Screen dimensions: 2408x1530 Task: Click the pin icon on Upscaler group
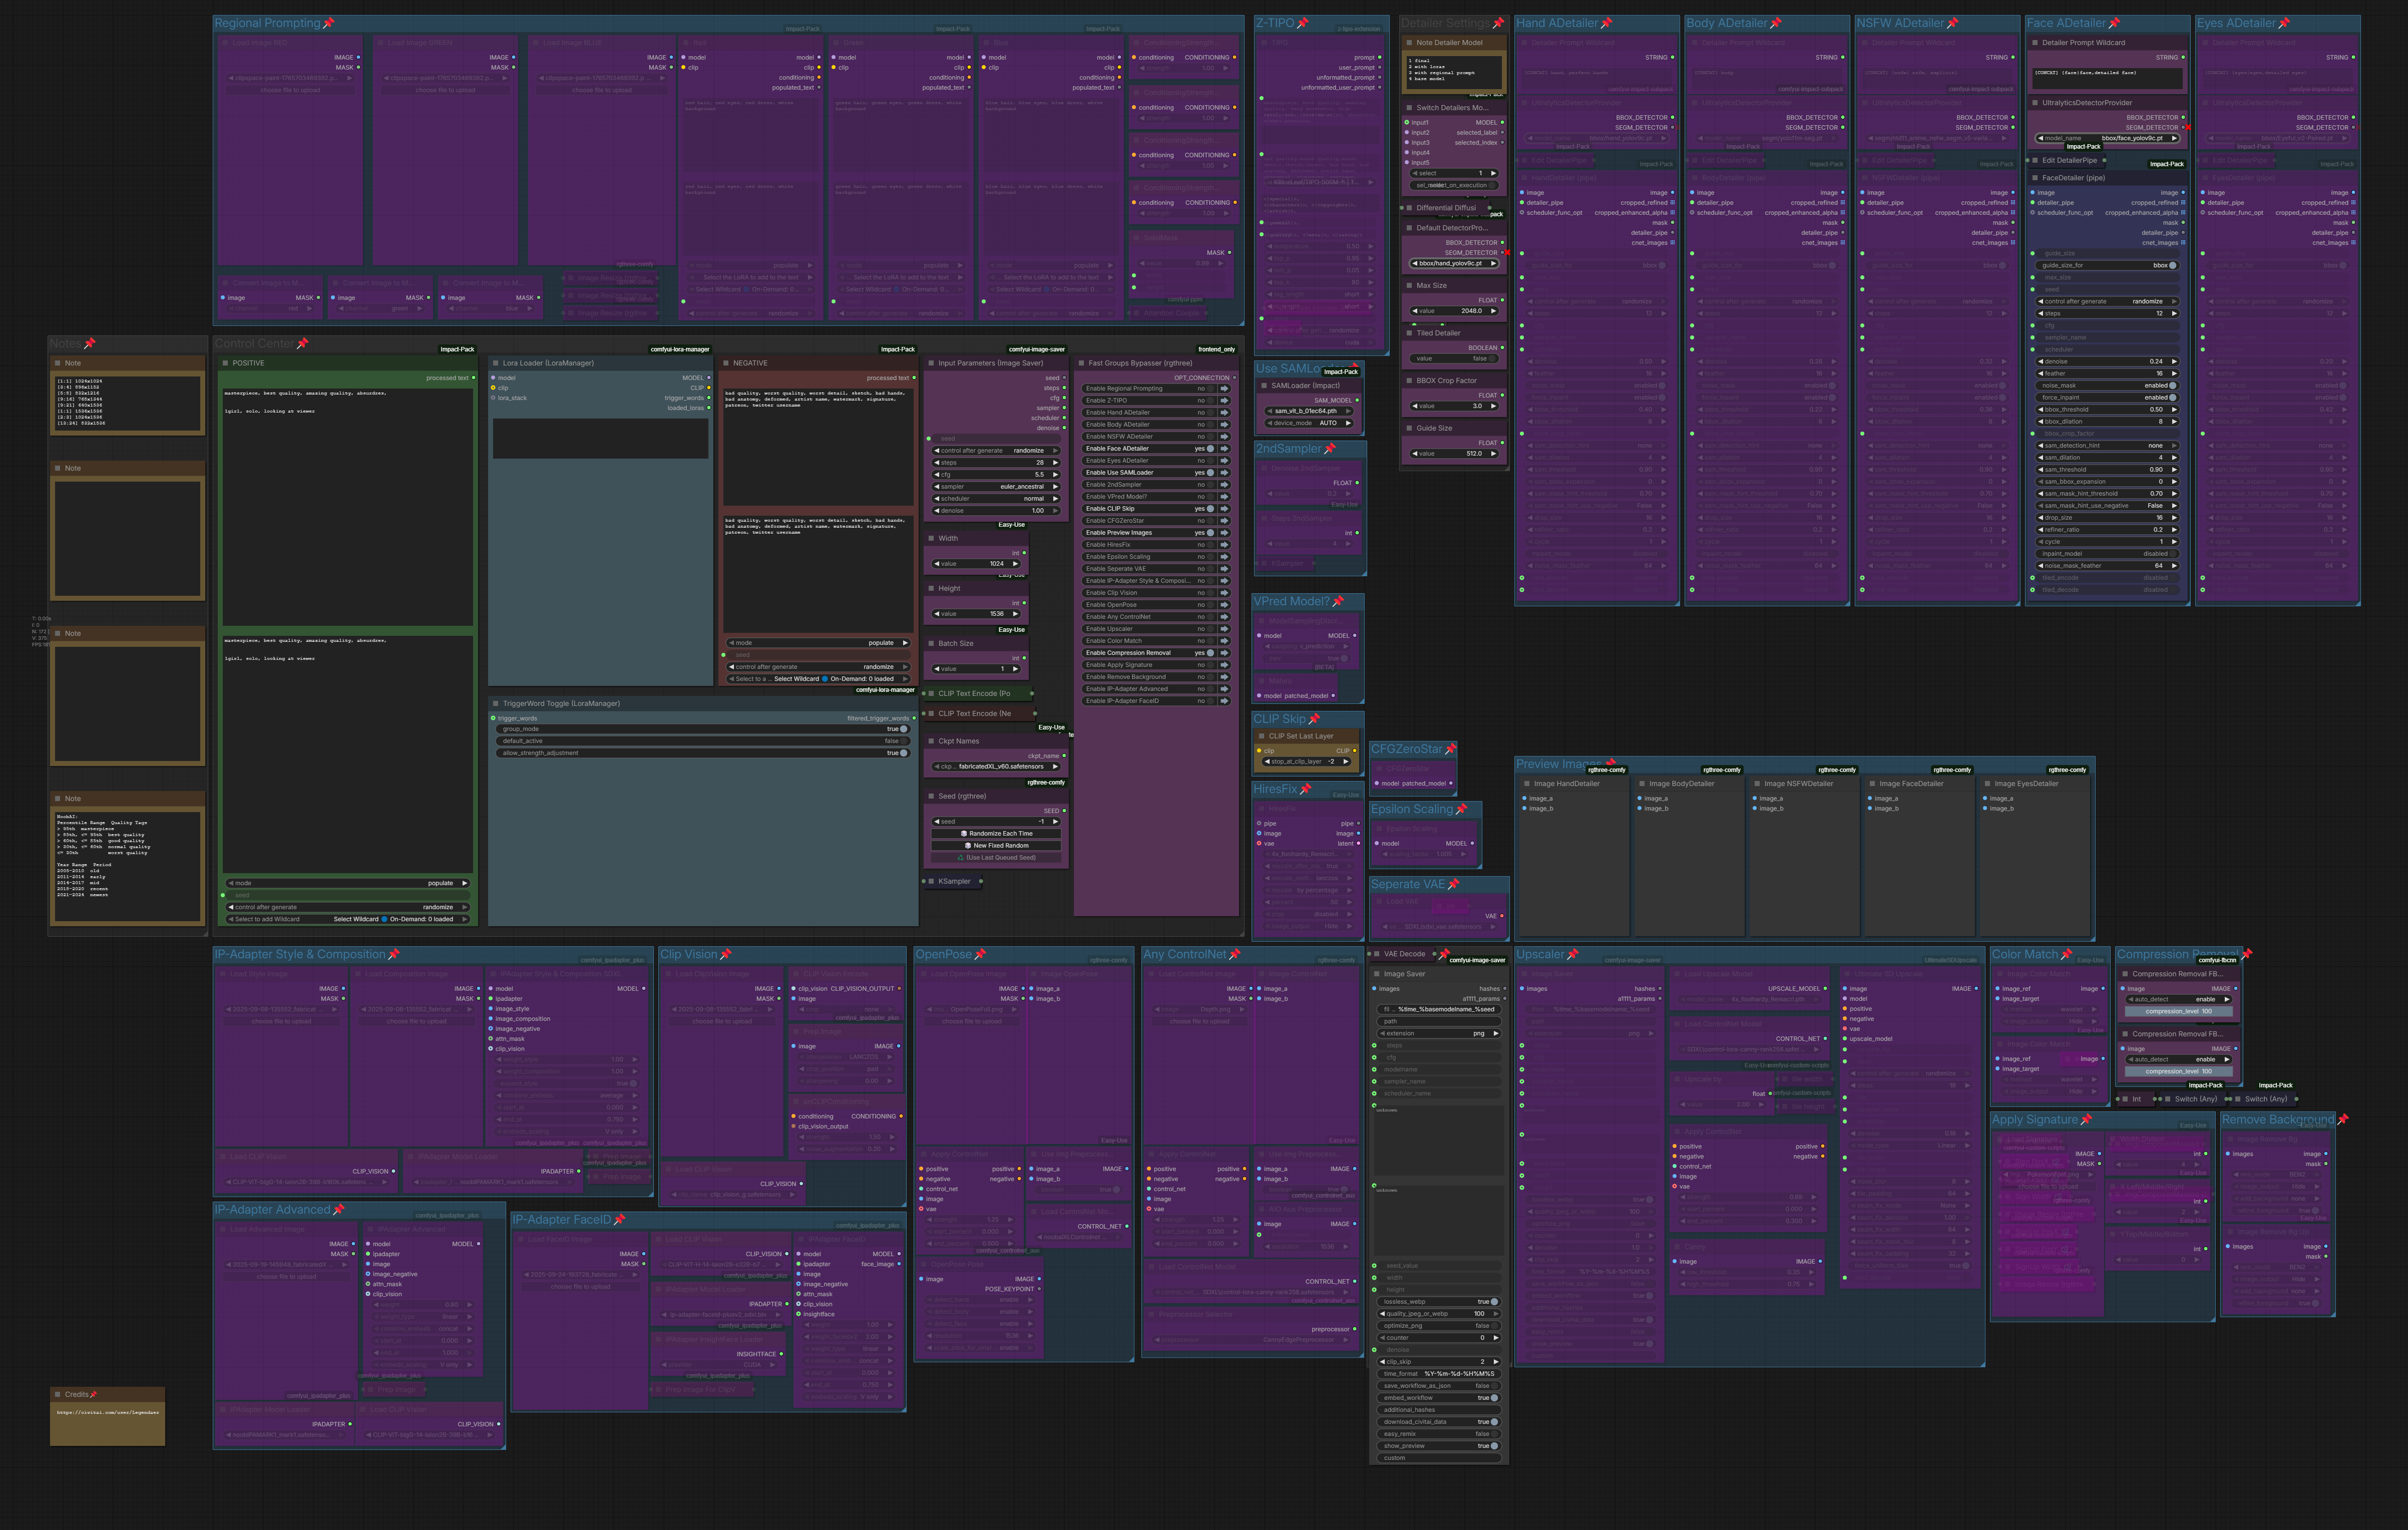coord(1572,955)
